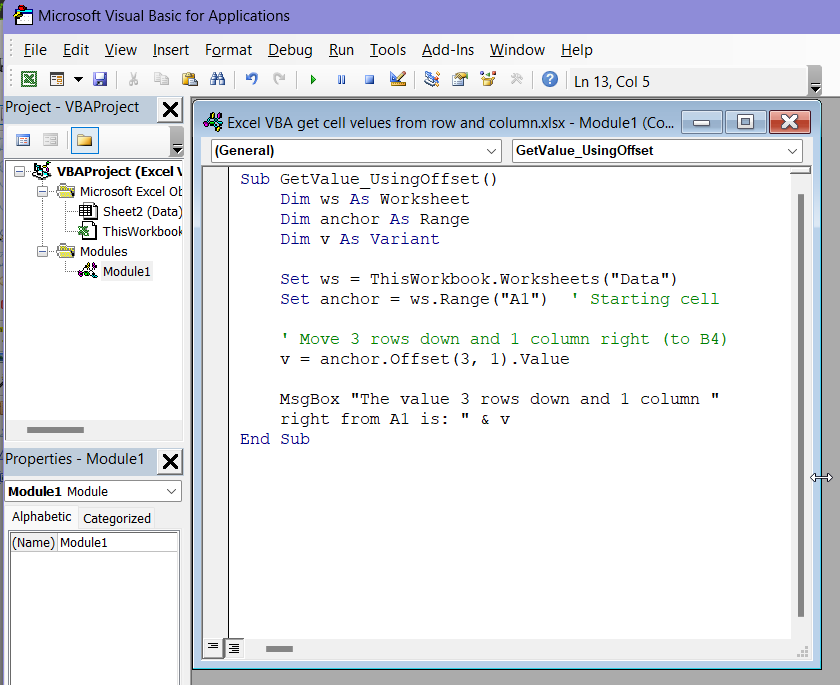Screen dimensions: 840x685
Task: Click the View Microsoft Excel icon
Action: coord(27,79)
